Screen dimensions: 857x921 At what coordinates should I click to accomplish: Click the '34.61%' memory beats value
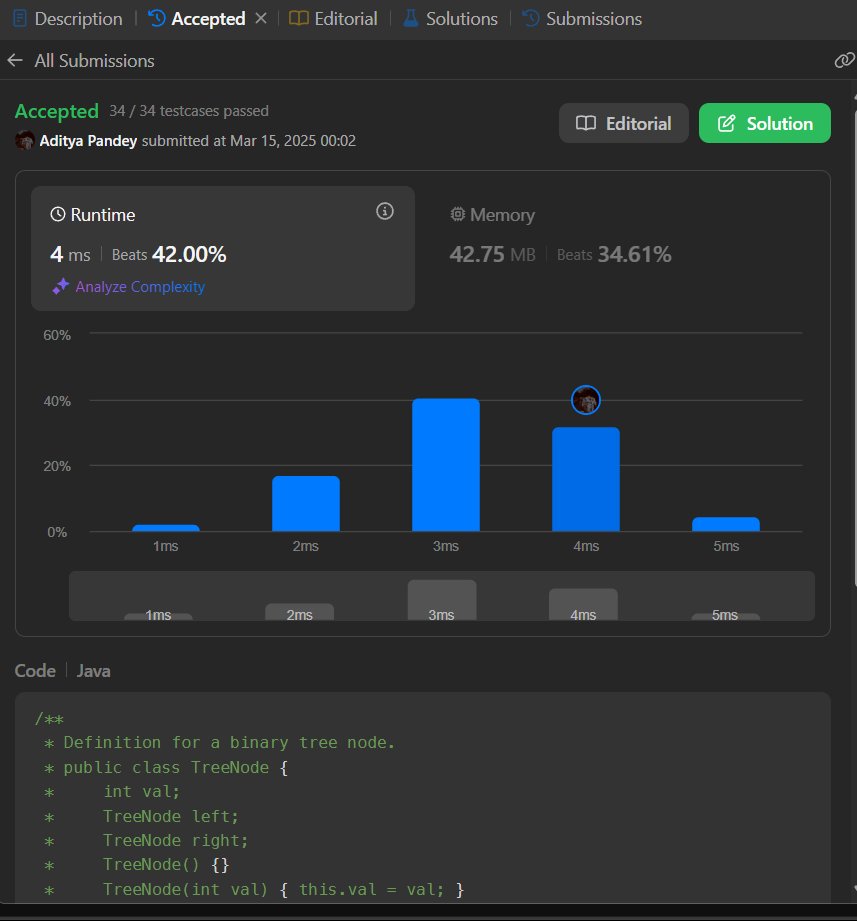(x=634, y=254)
